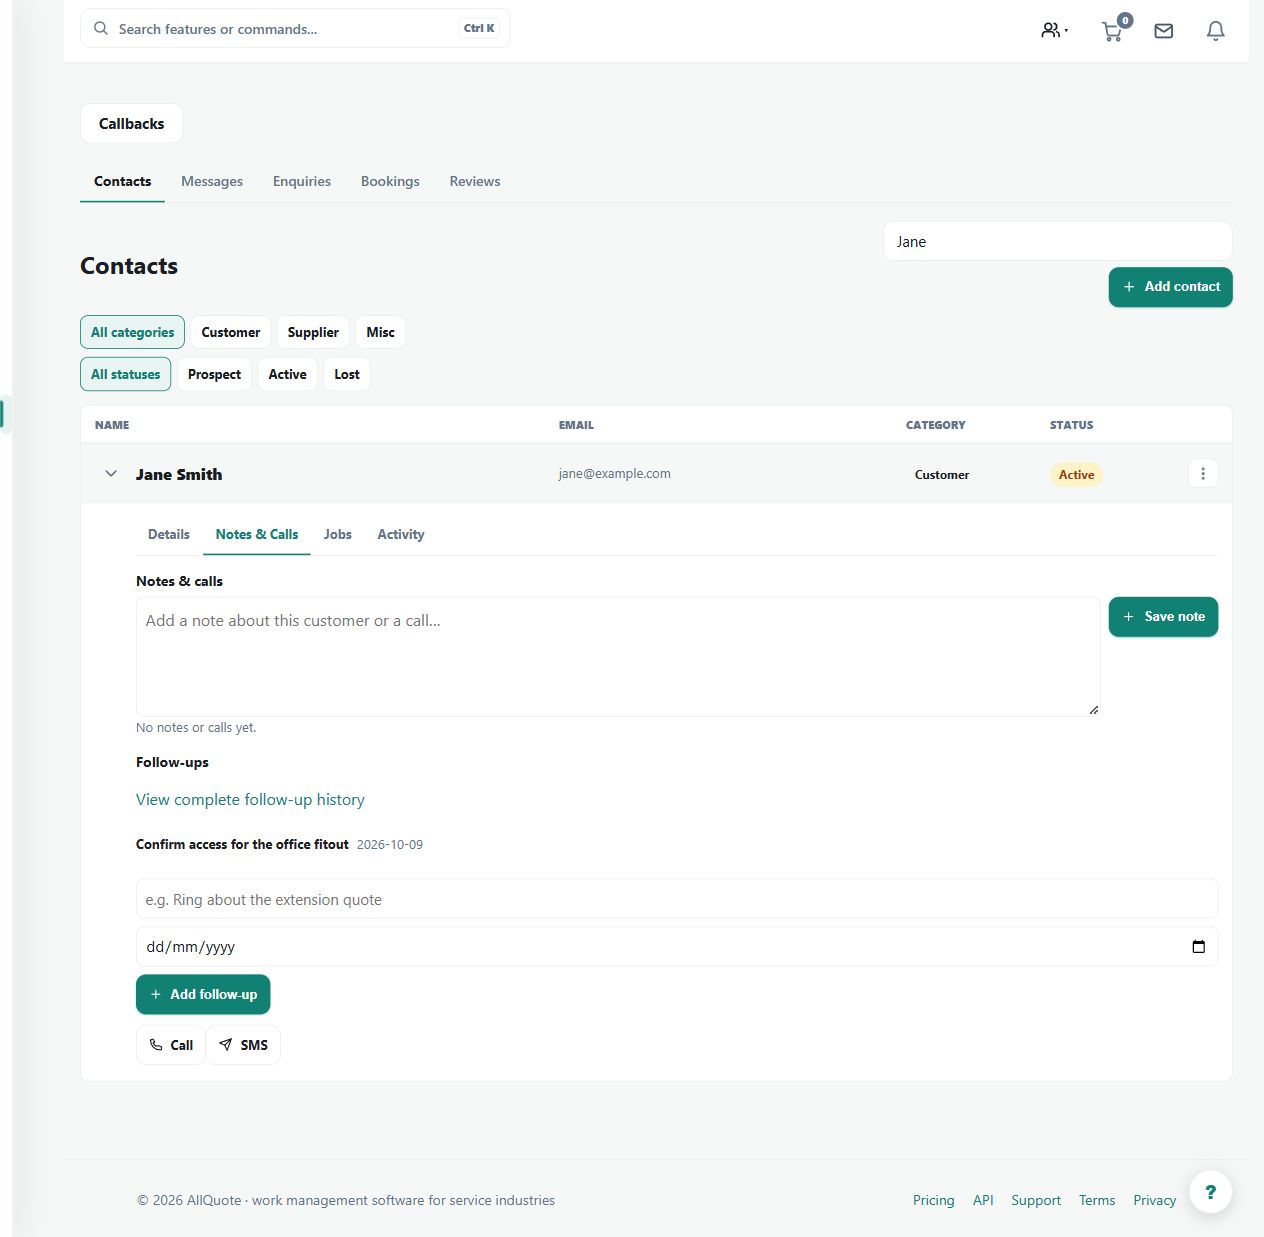Screen dimensions: 1264x1237
Task: Select the All statuses filter chip
Action: point(125,374)
